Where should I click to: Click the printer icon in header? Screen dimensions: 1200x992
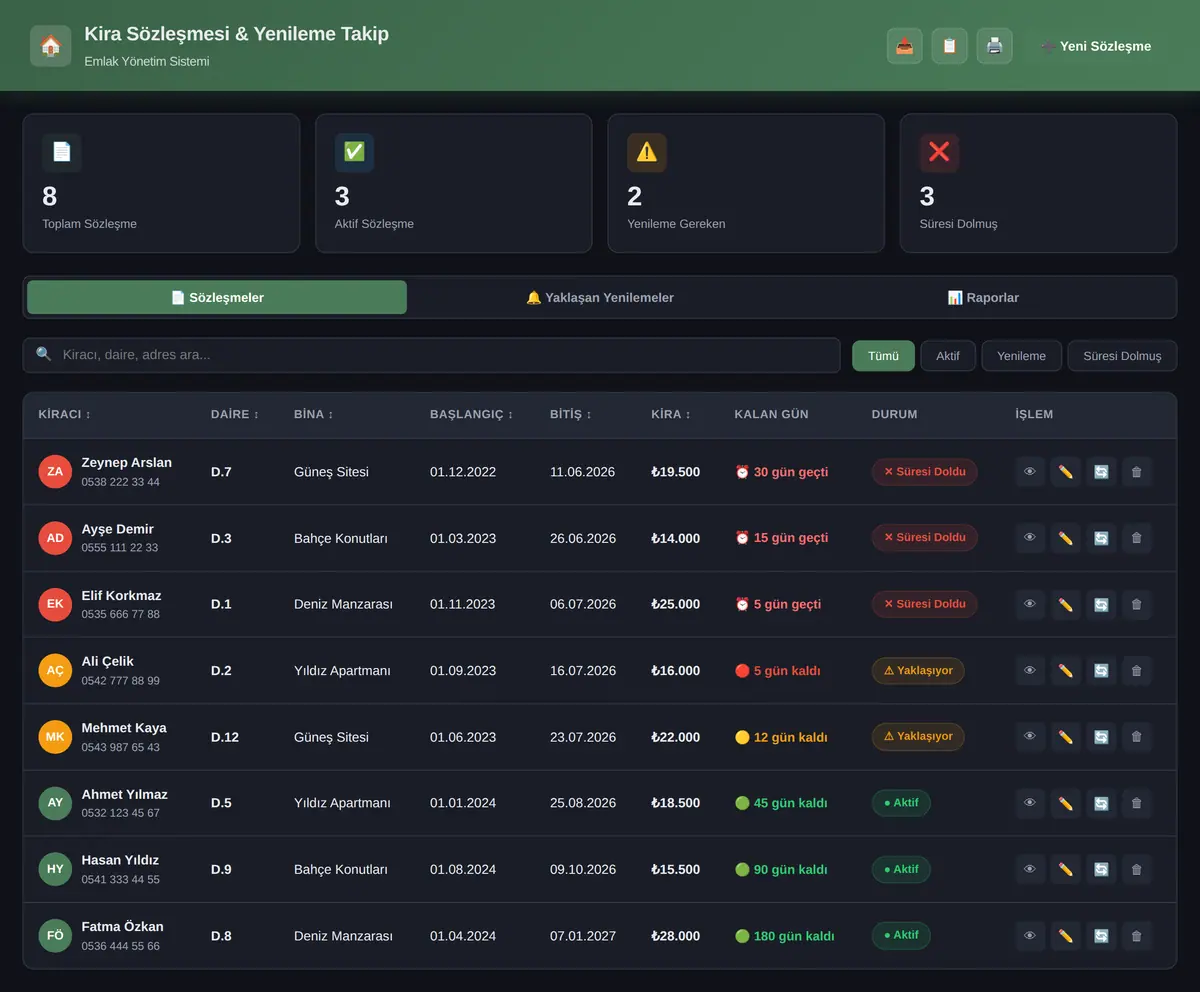pyautogui.click(x=995, y=46)
